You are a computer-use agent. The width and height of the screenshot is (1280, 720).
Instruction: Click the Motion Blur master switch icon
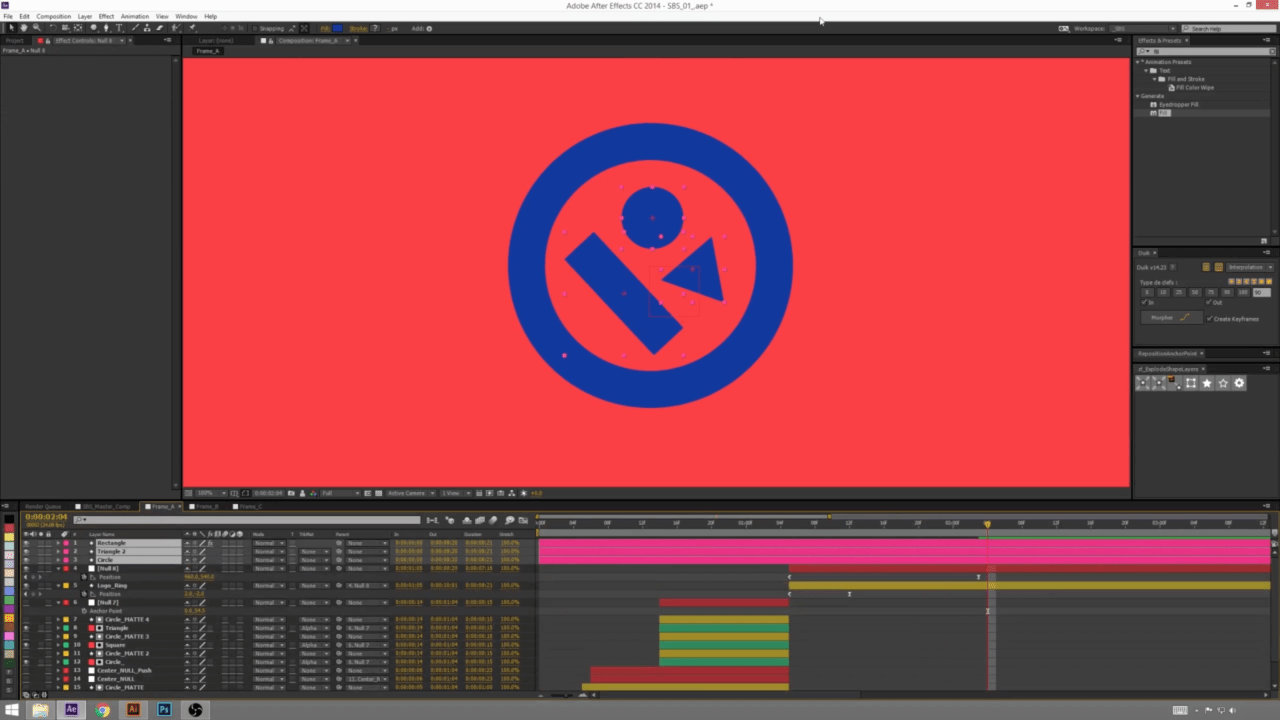tap(491, 520)
